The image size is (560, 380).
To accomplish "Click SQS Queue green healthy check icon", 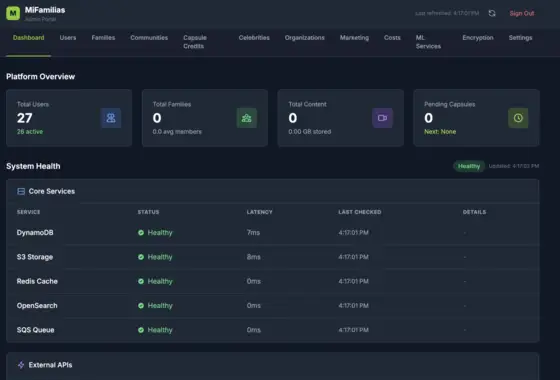I will 141,330.
